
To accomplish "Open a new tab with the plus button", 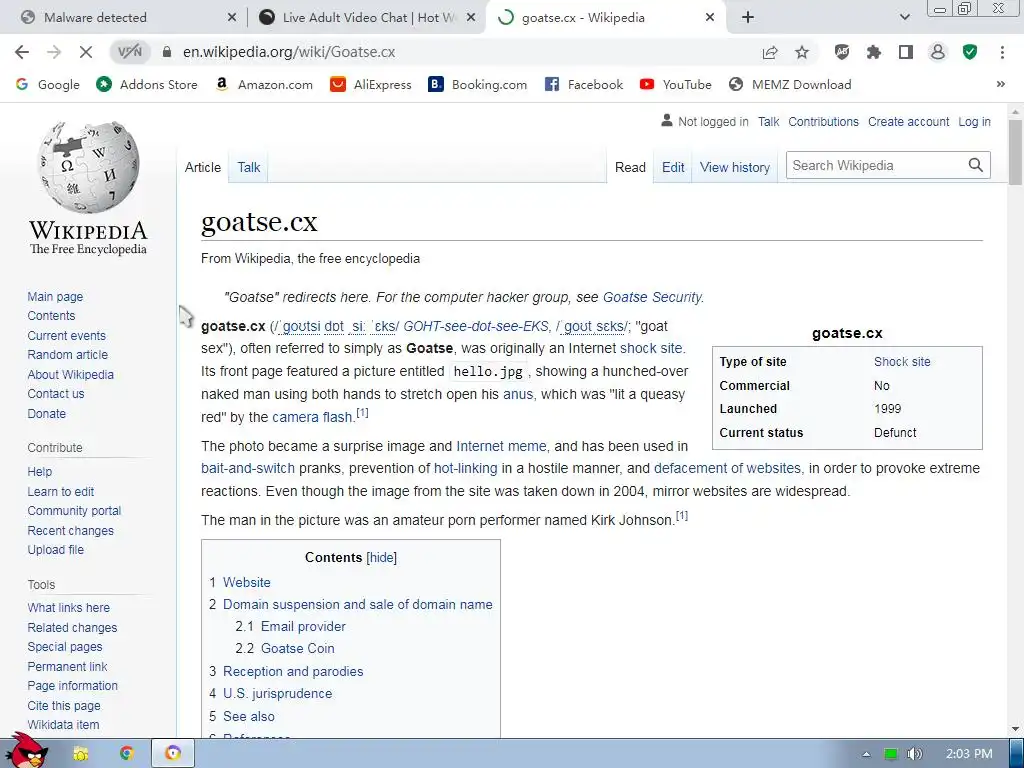I will pyautogui.click(x=748, y=18).
